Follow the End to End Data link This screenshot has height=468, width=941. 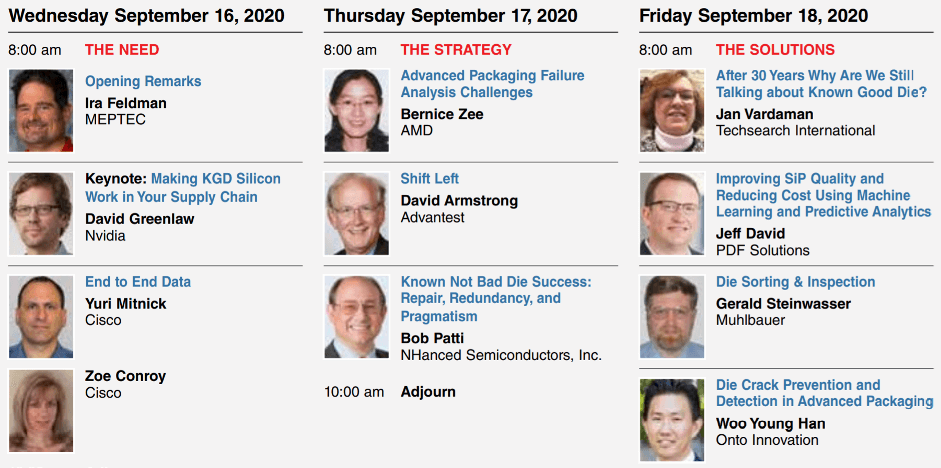(138, 282)
